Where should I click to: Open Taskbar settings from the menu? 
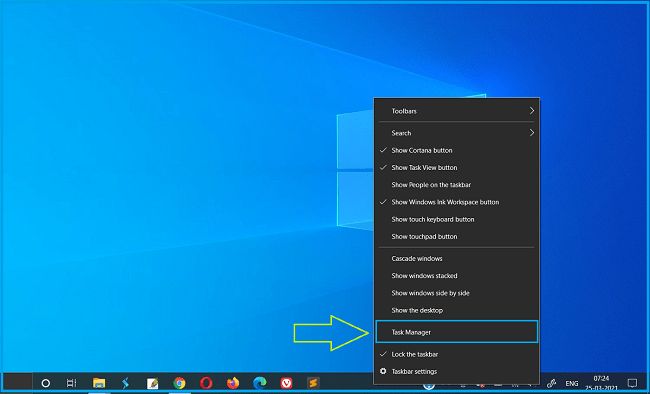pyautogui.click(x=457, y=372)
